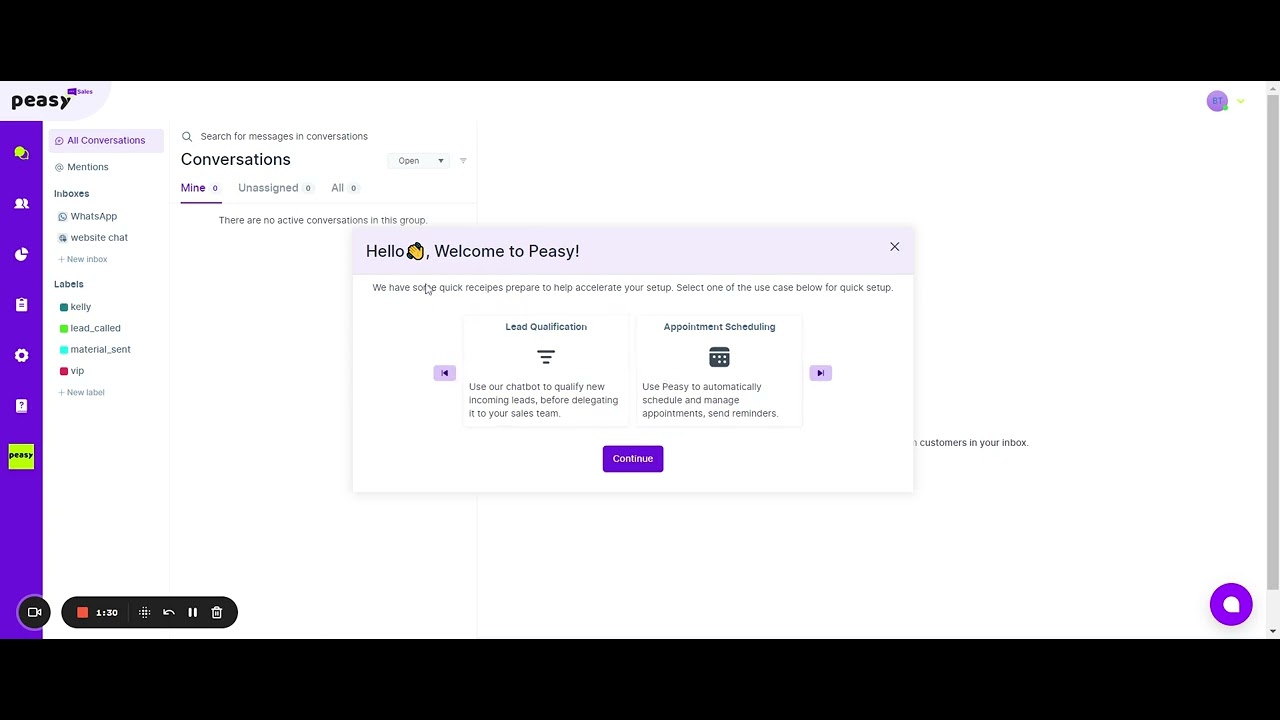Open the Reports pie chart icon
This screenshot has height=720, width=1280.
coord(21,254)
